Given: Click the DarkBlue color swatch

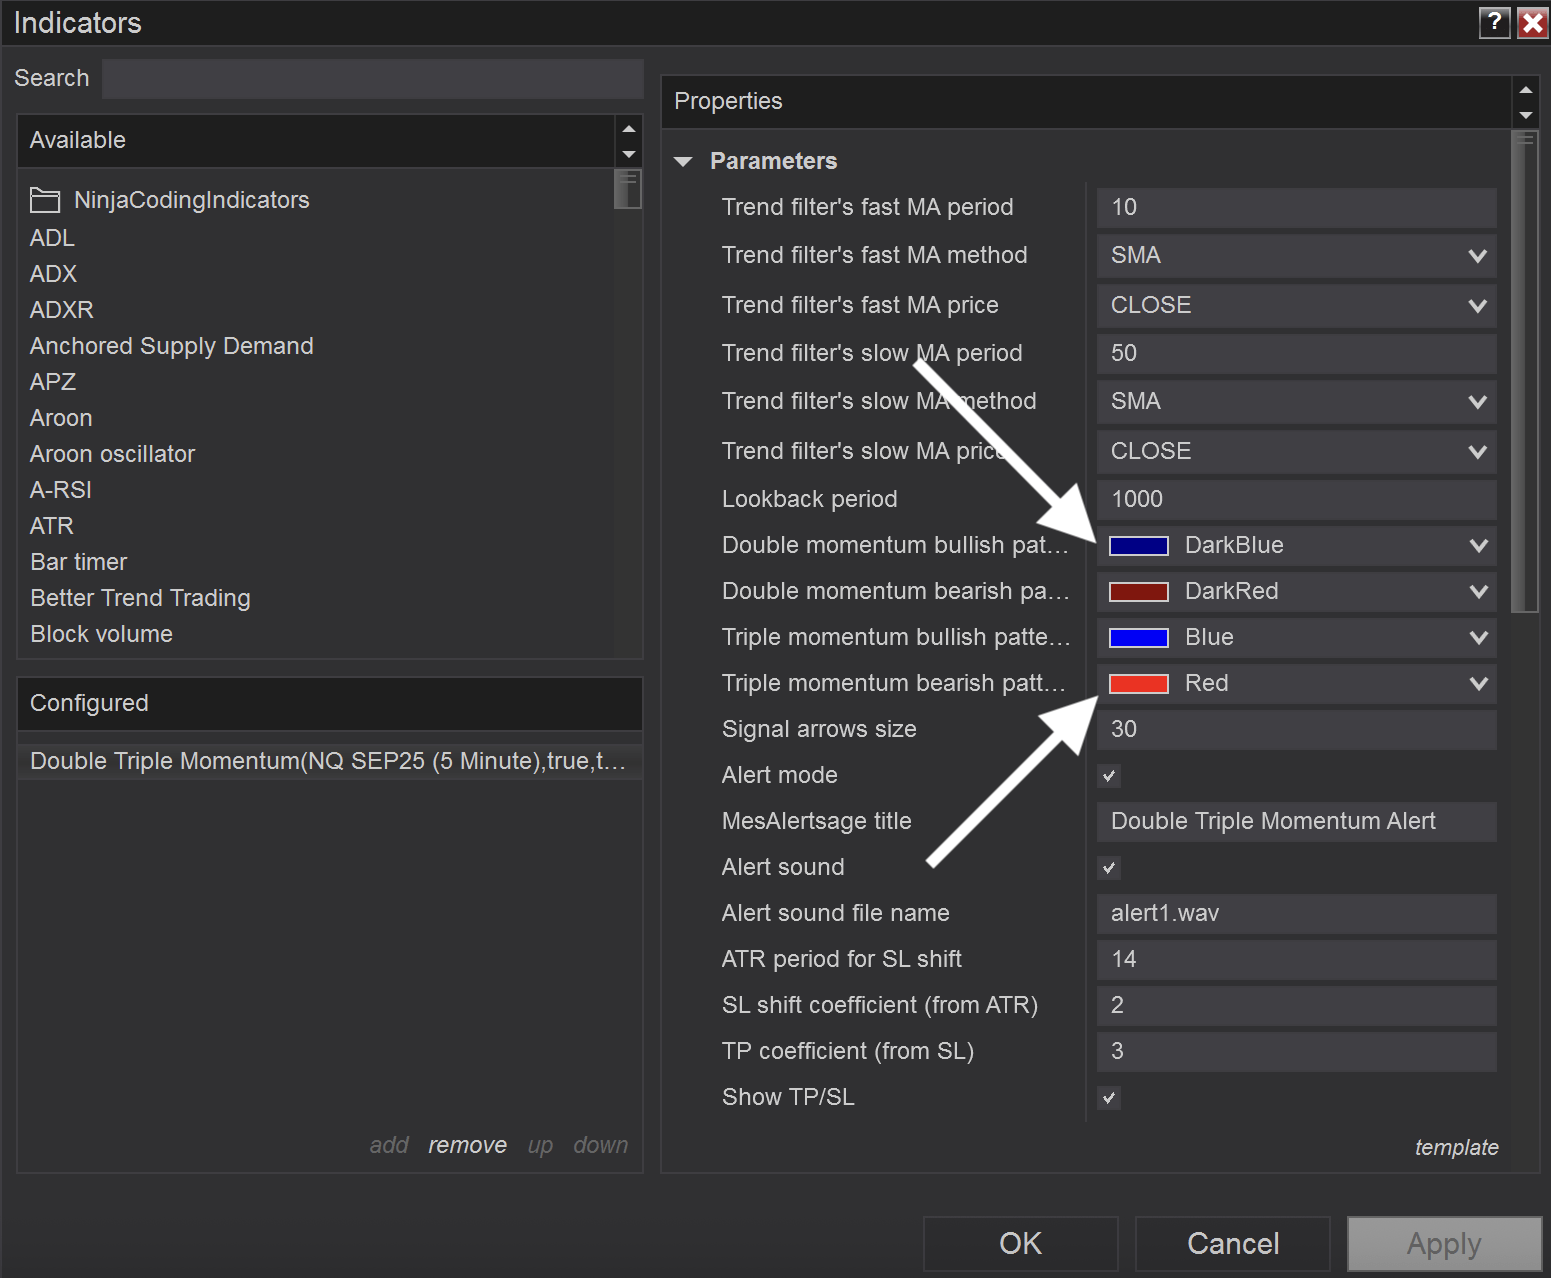Looking at the screenshot, I should point(1138,546).
